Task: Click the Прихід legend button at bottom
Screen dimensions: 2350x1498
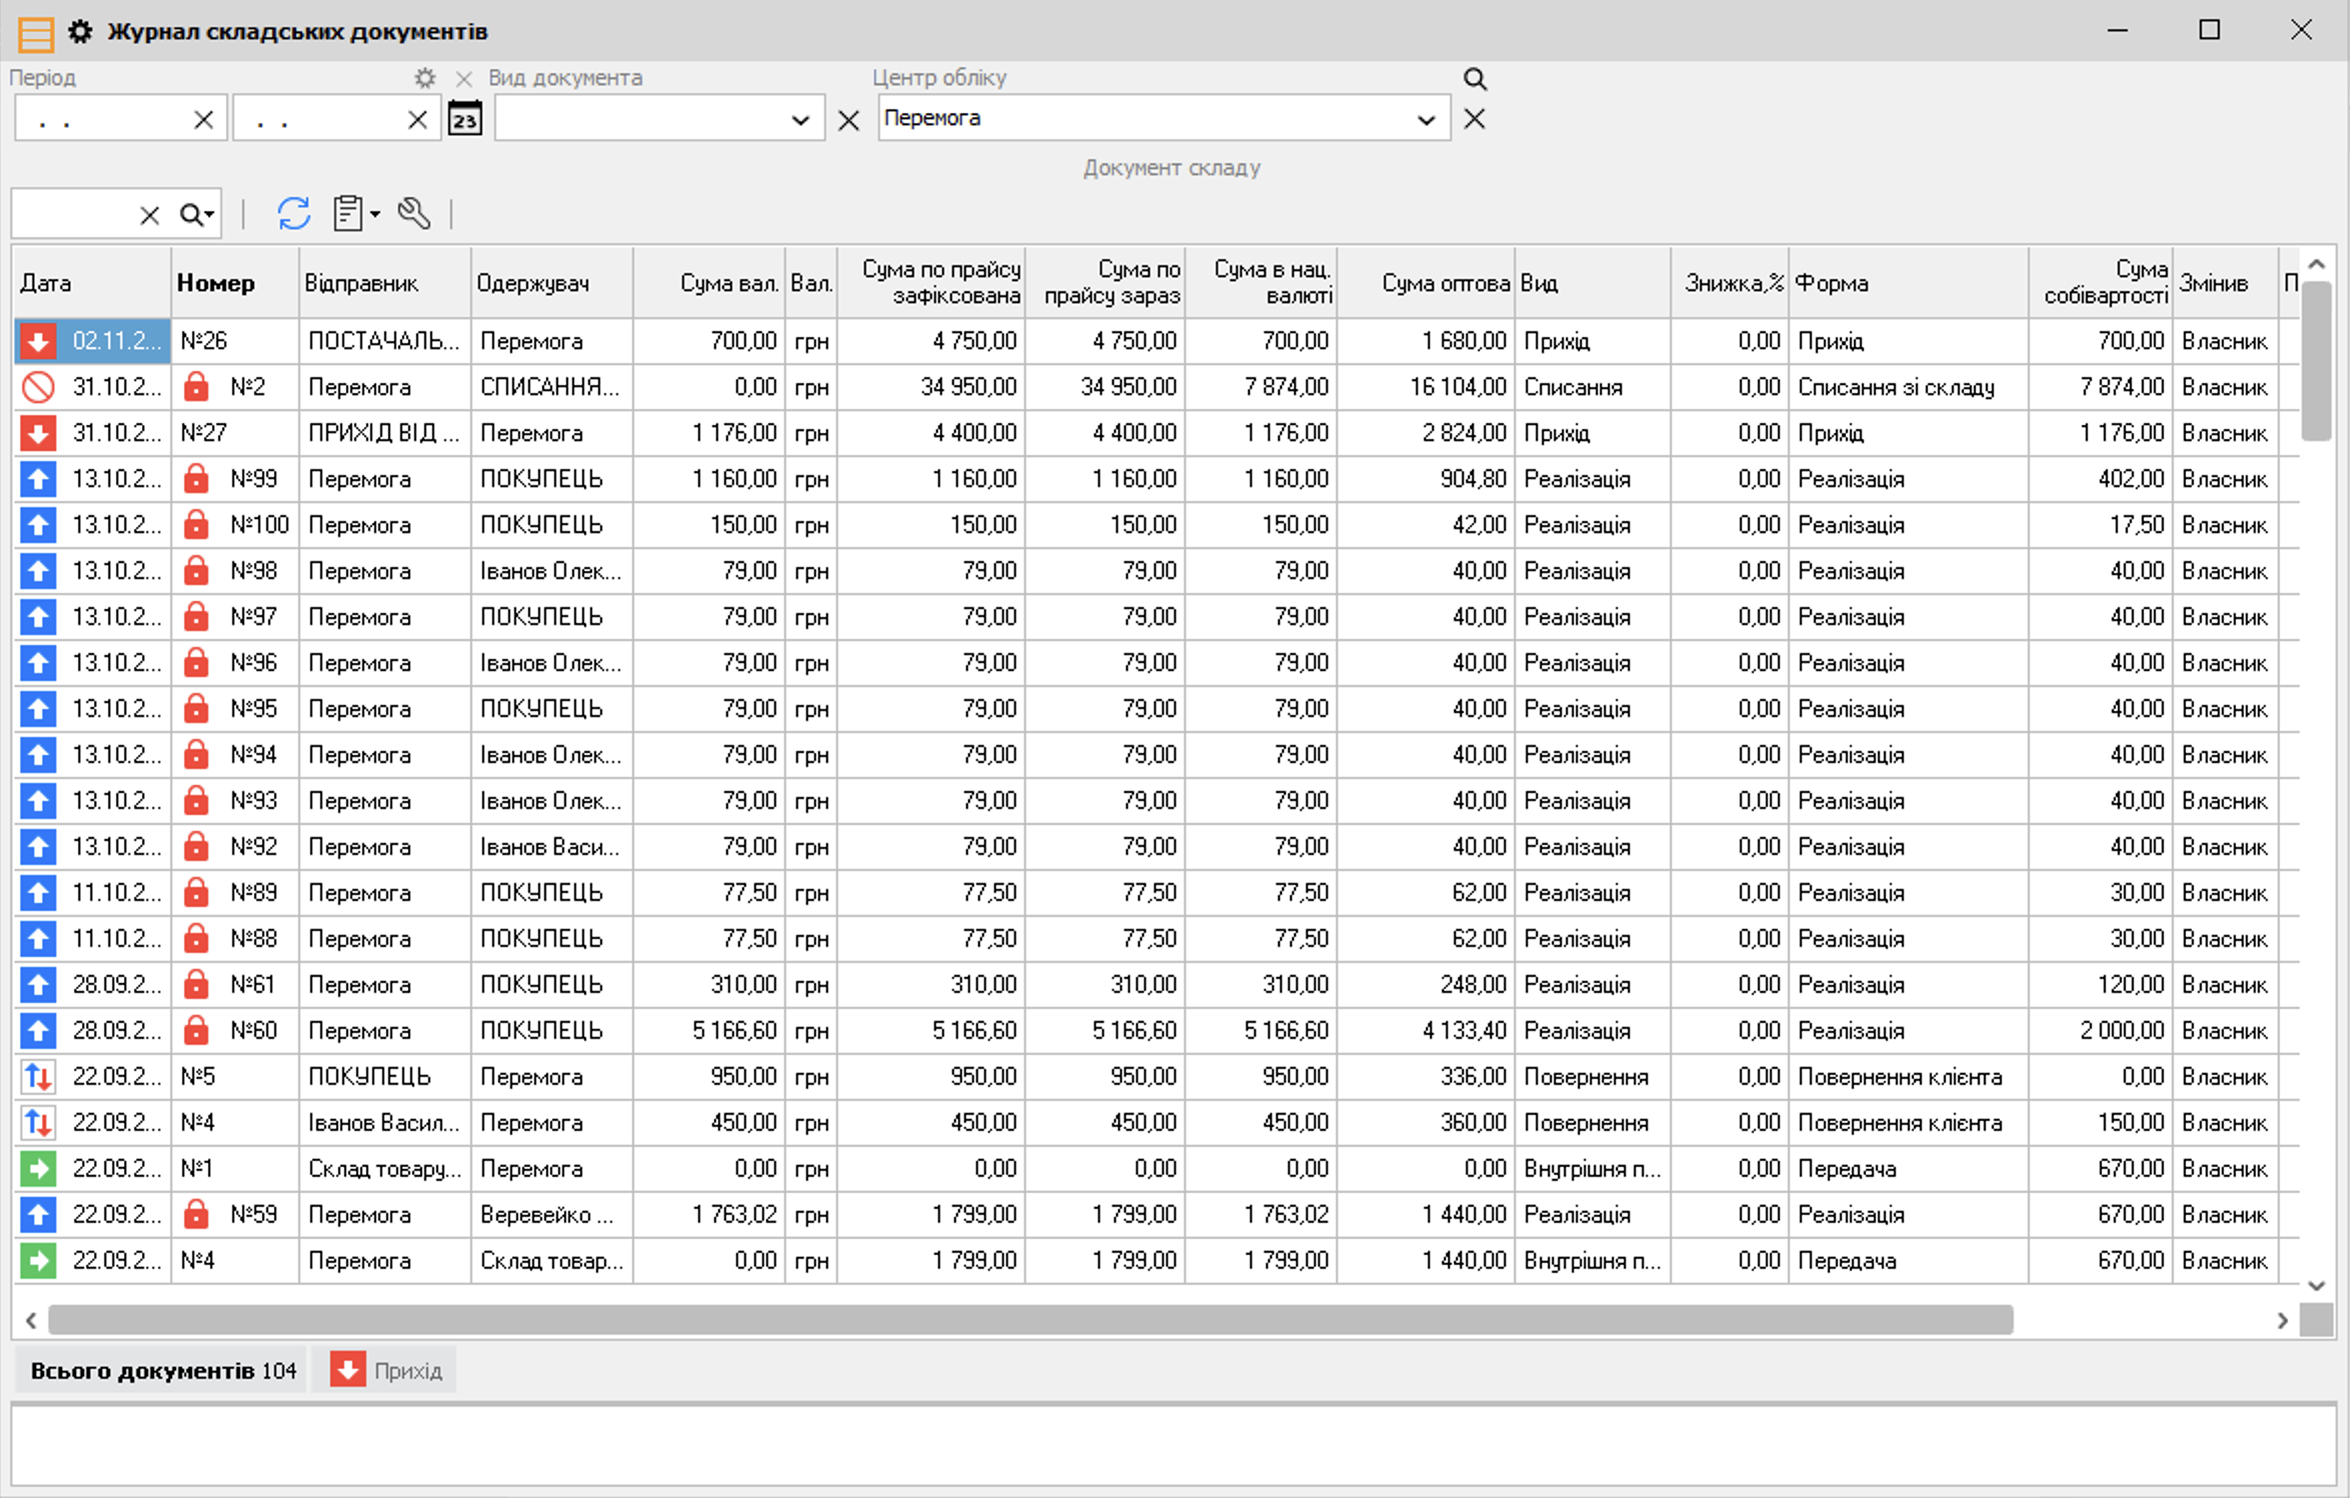Action: coord(386,1370)
